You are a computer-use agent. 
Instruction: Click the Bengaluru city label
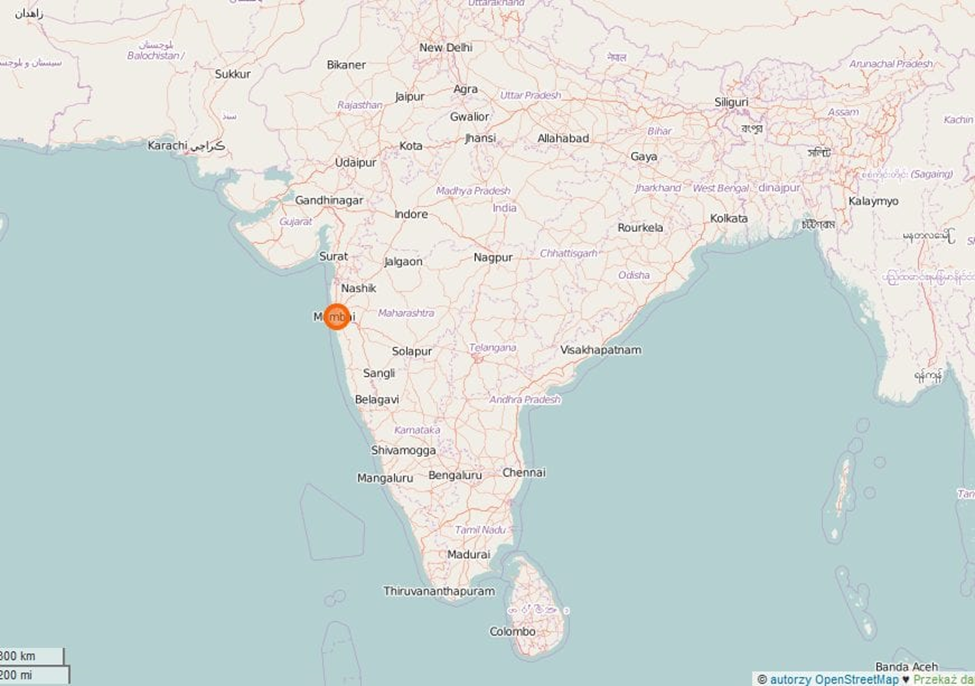[455, 475]
